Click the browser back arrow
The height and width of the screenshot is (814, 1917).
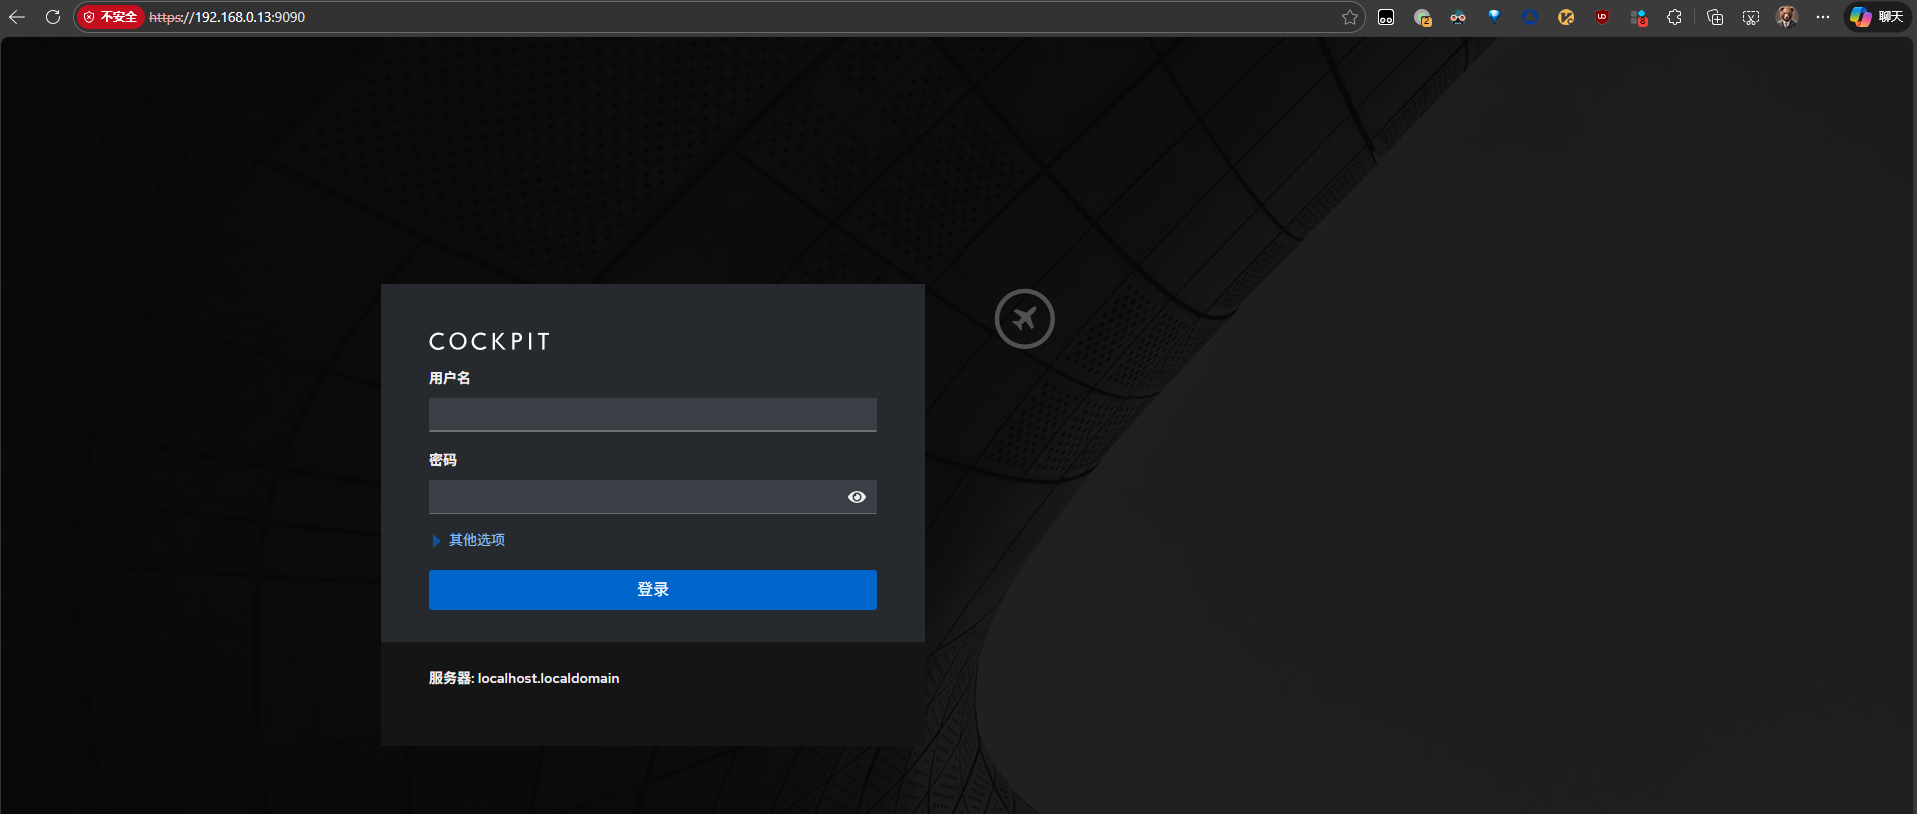[x=17, y=17]
